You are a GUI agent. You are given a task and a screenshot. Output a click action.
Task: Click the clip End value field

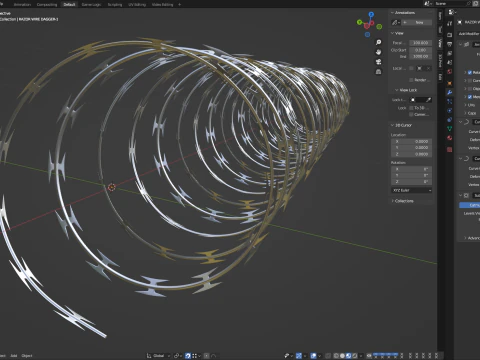(421, 56)
